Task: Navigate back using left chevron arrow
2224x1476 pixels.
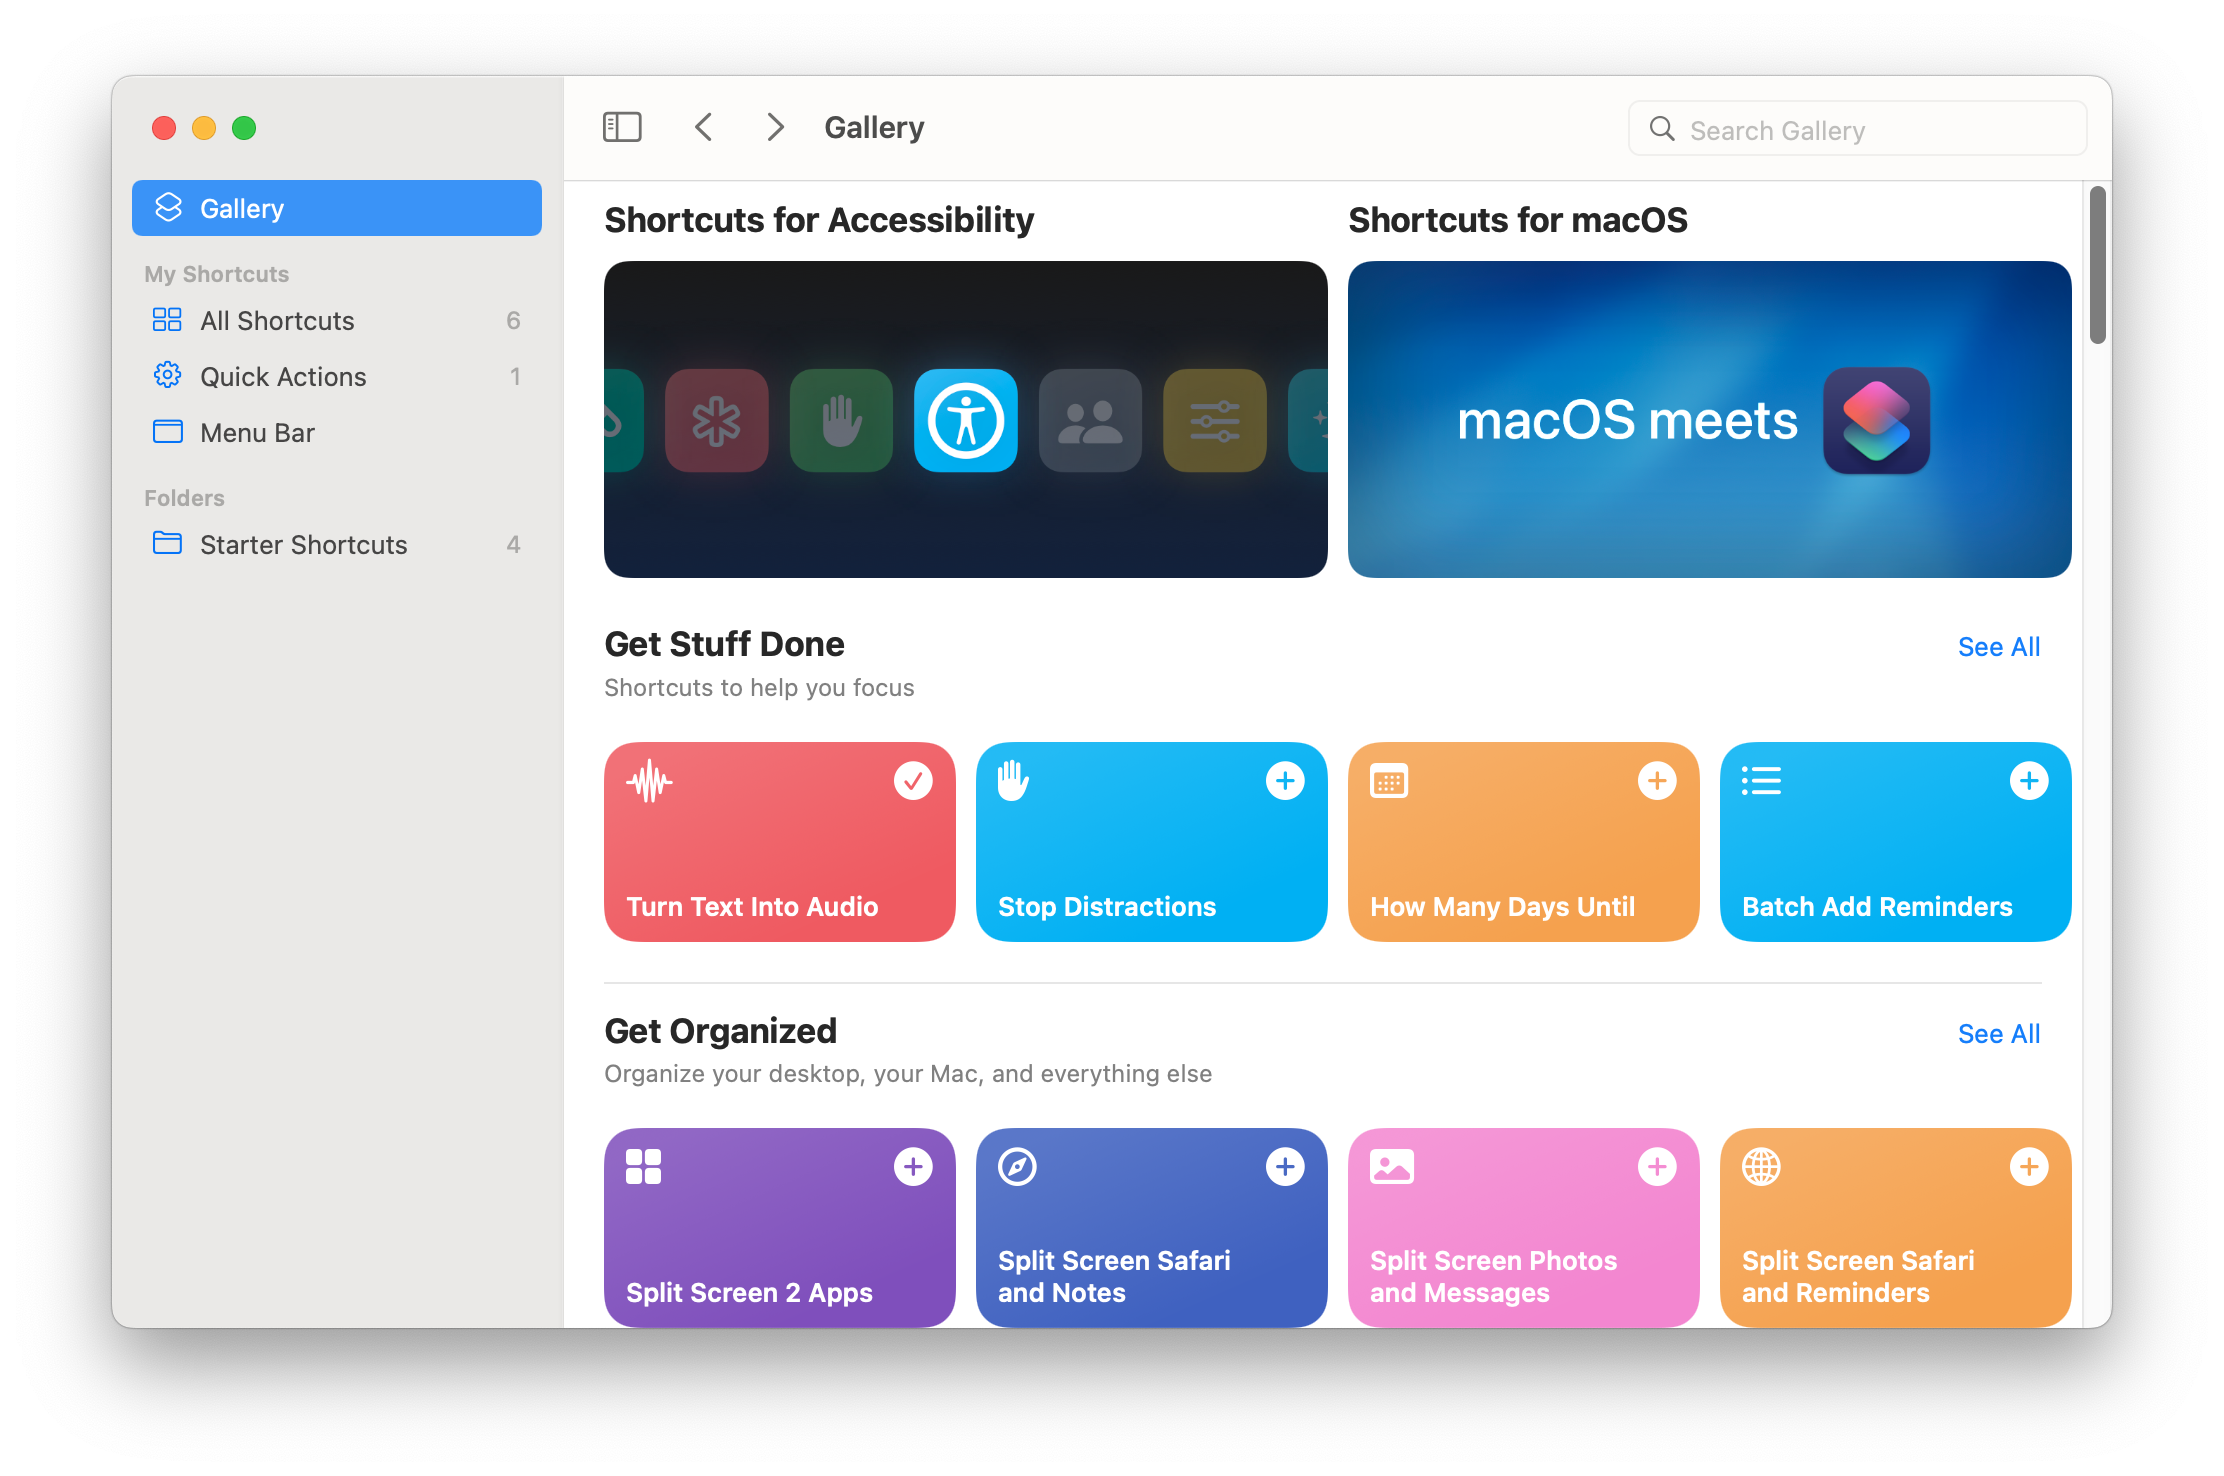Action: point(700,128)
